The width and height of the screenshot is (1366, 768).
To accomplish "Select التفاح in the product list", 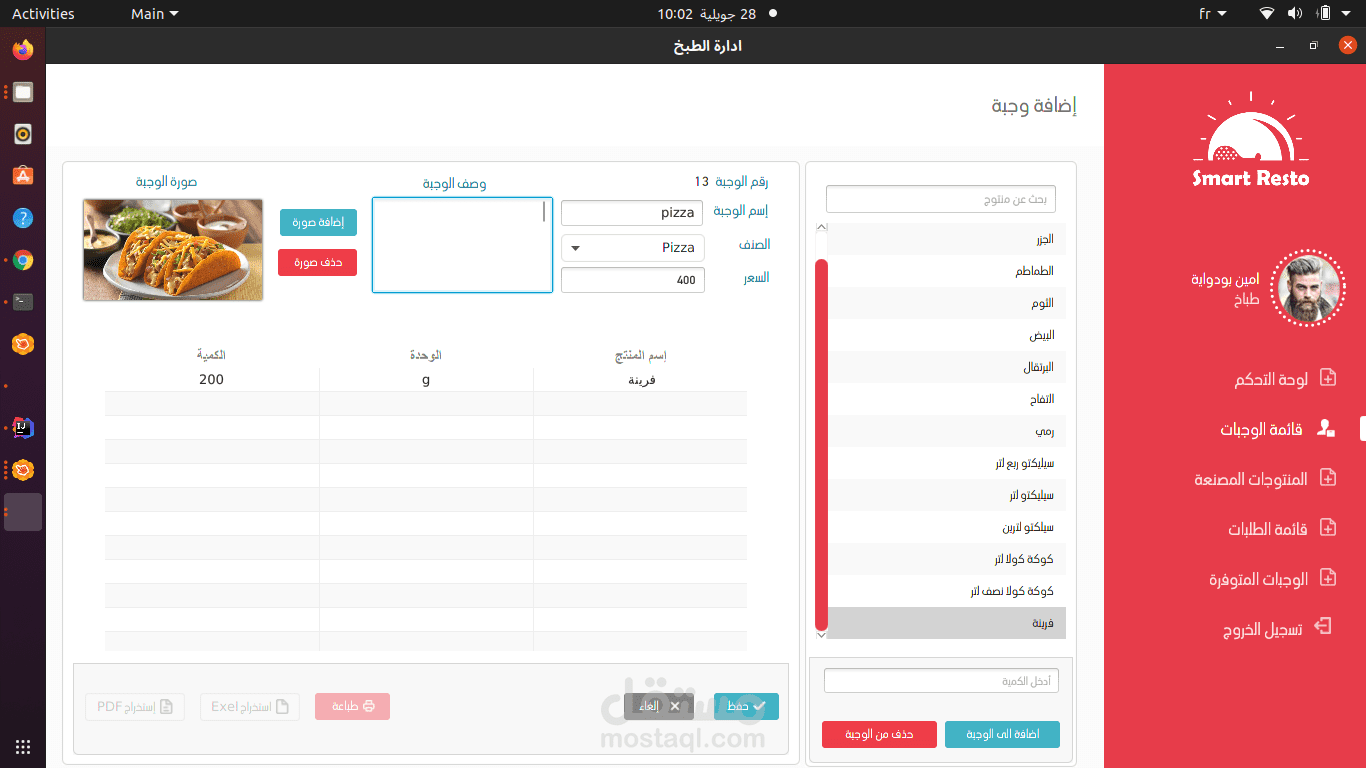I will click(x=947, y=399).
